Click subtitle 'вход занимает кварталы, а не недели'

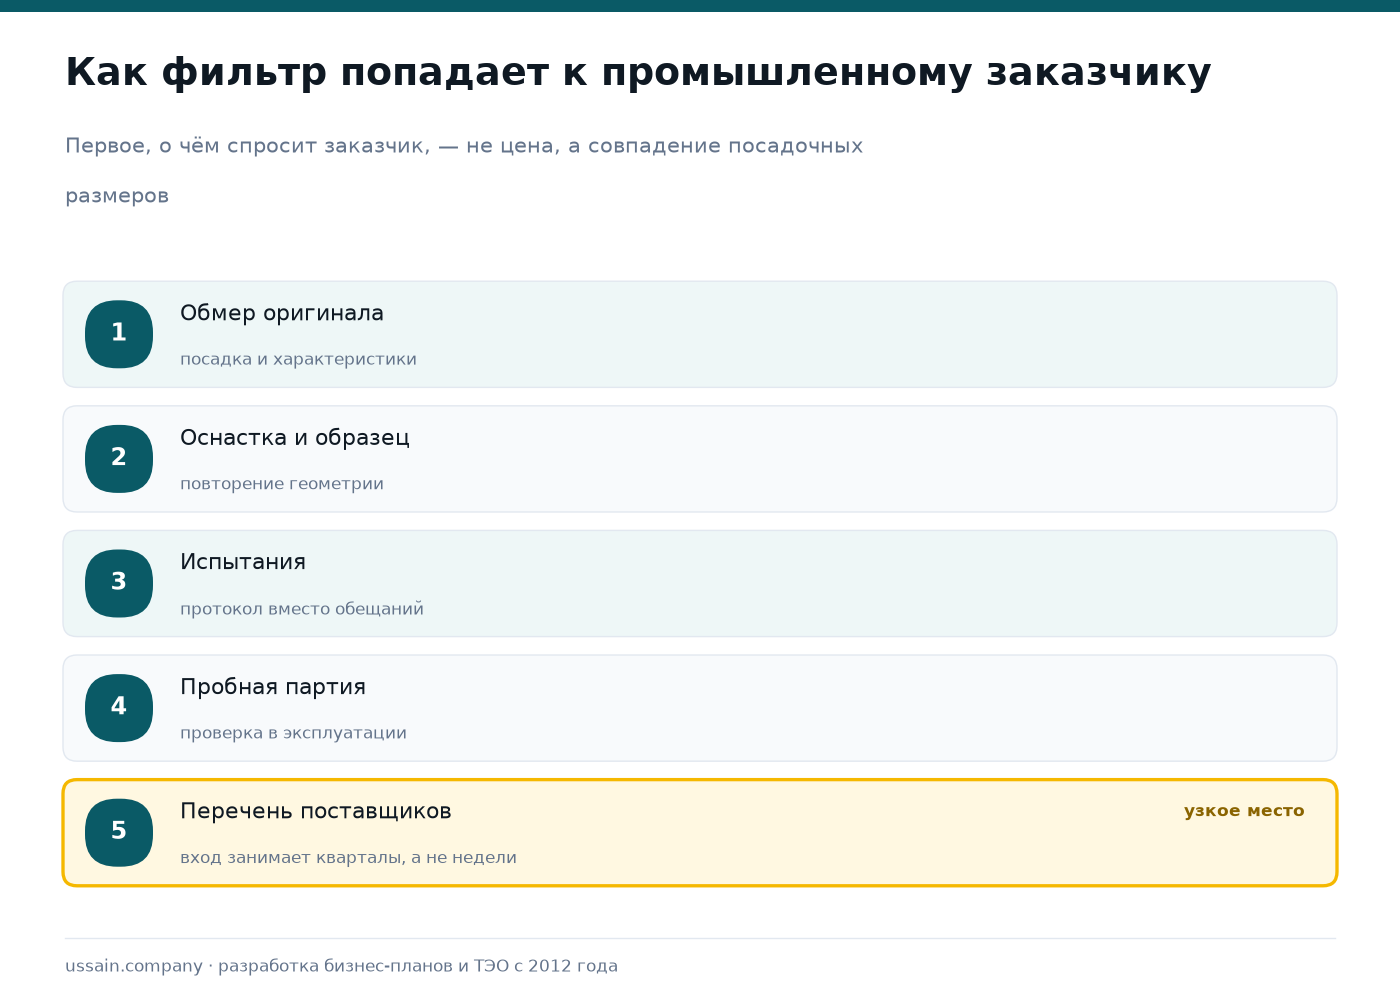(x=348, y=858)
